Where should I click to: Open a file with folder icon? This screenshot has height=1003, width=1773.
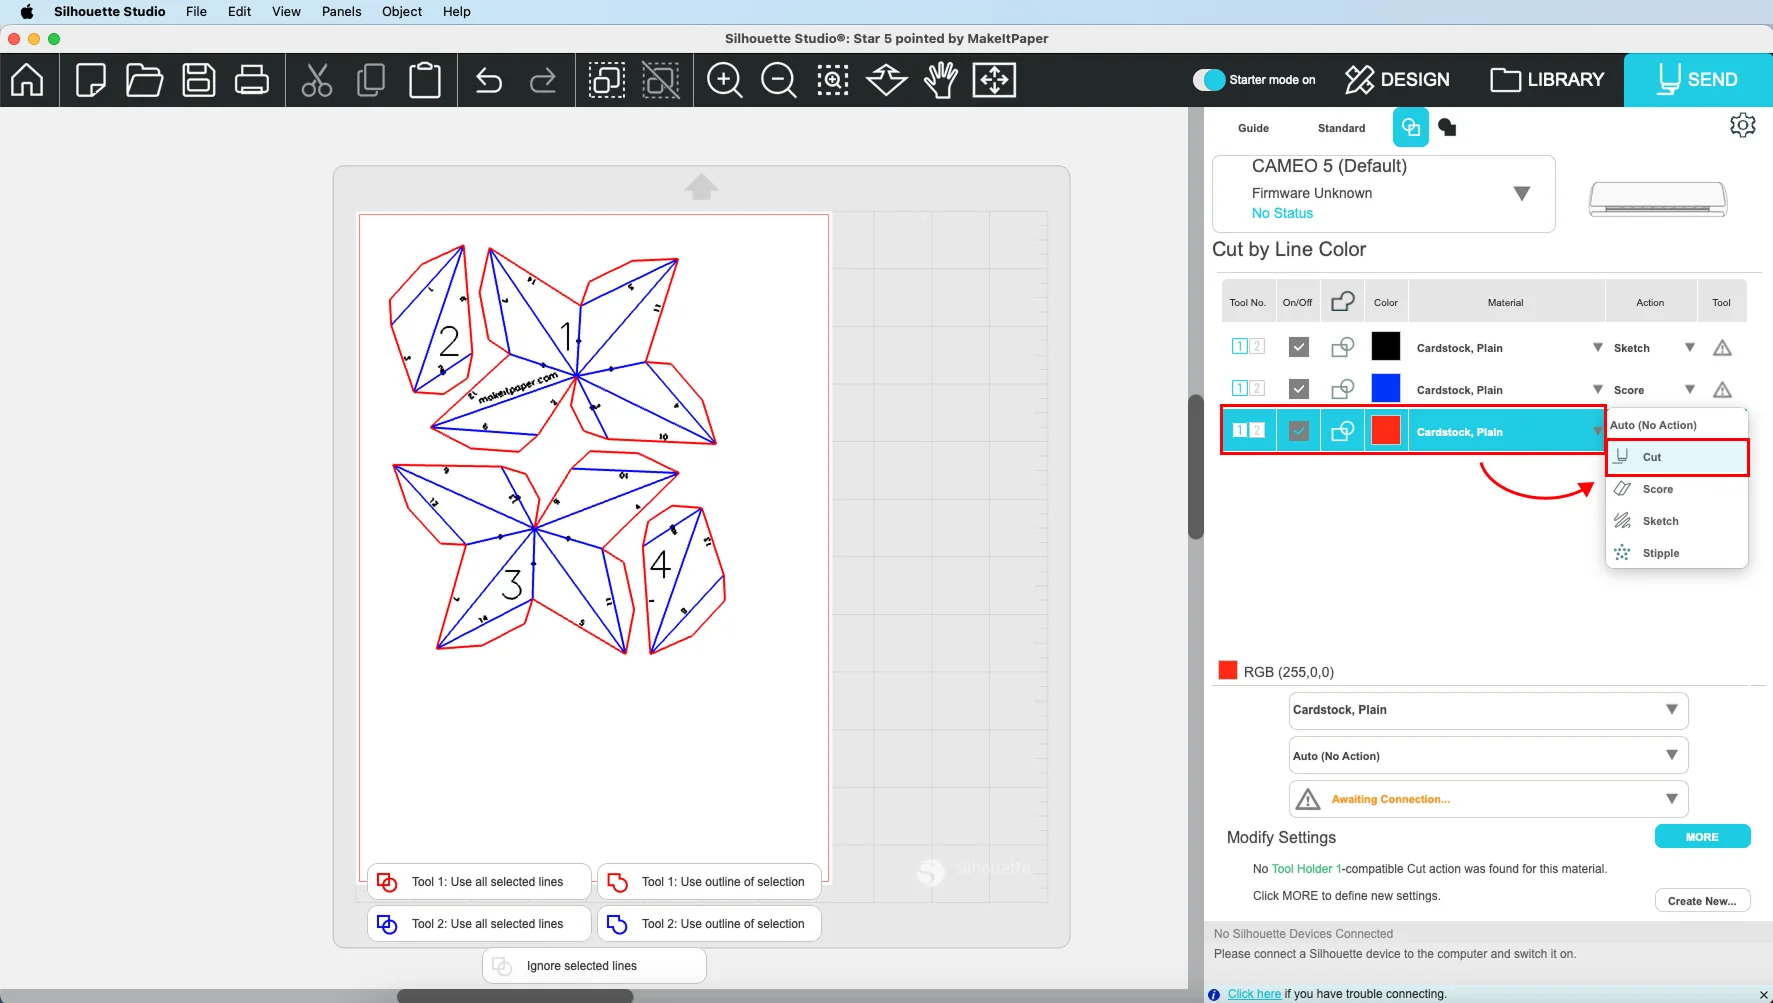pyautogui.click(x=144, y=79)
